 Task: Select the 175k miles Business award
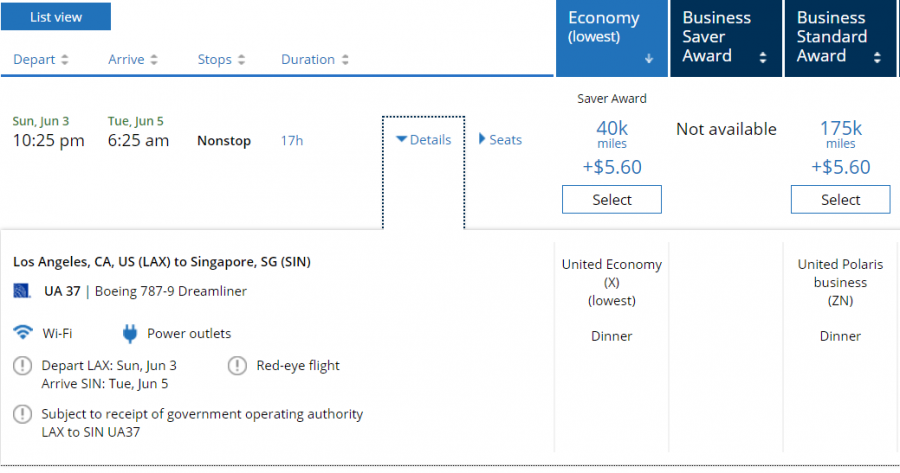tap(840, 199)
